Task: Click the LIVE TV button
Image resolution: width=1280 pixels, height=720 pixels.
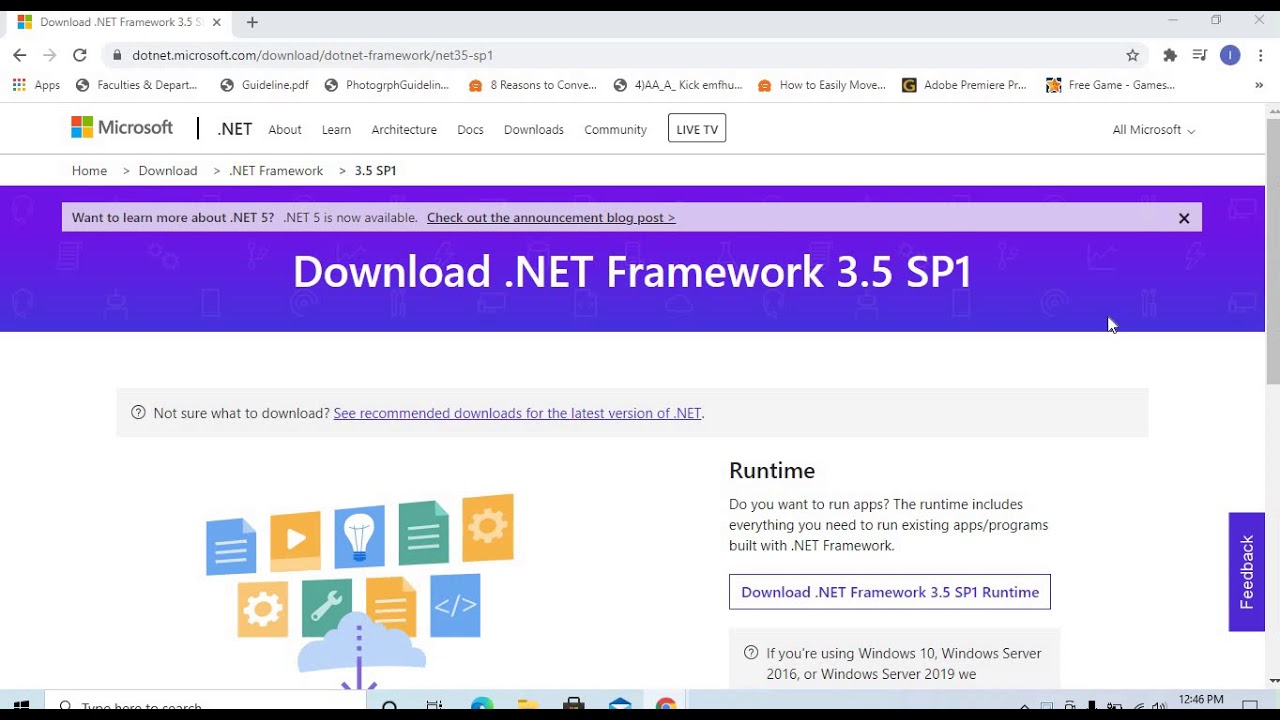Action: [697, 129]
